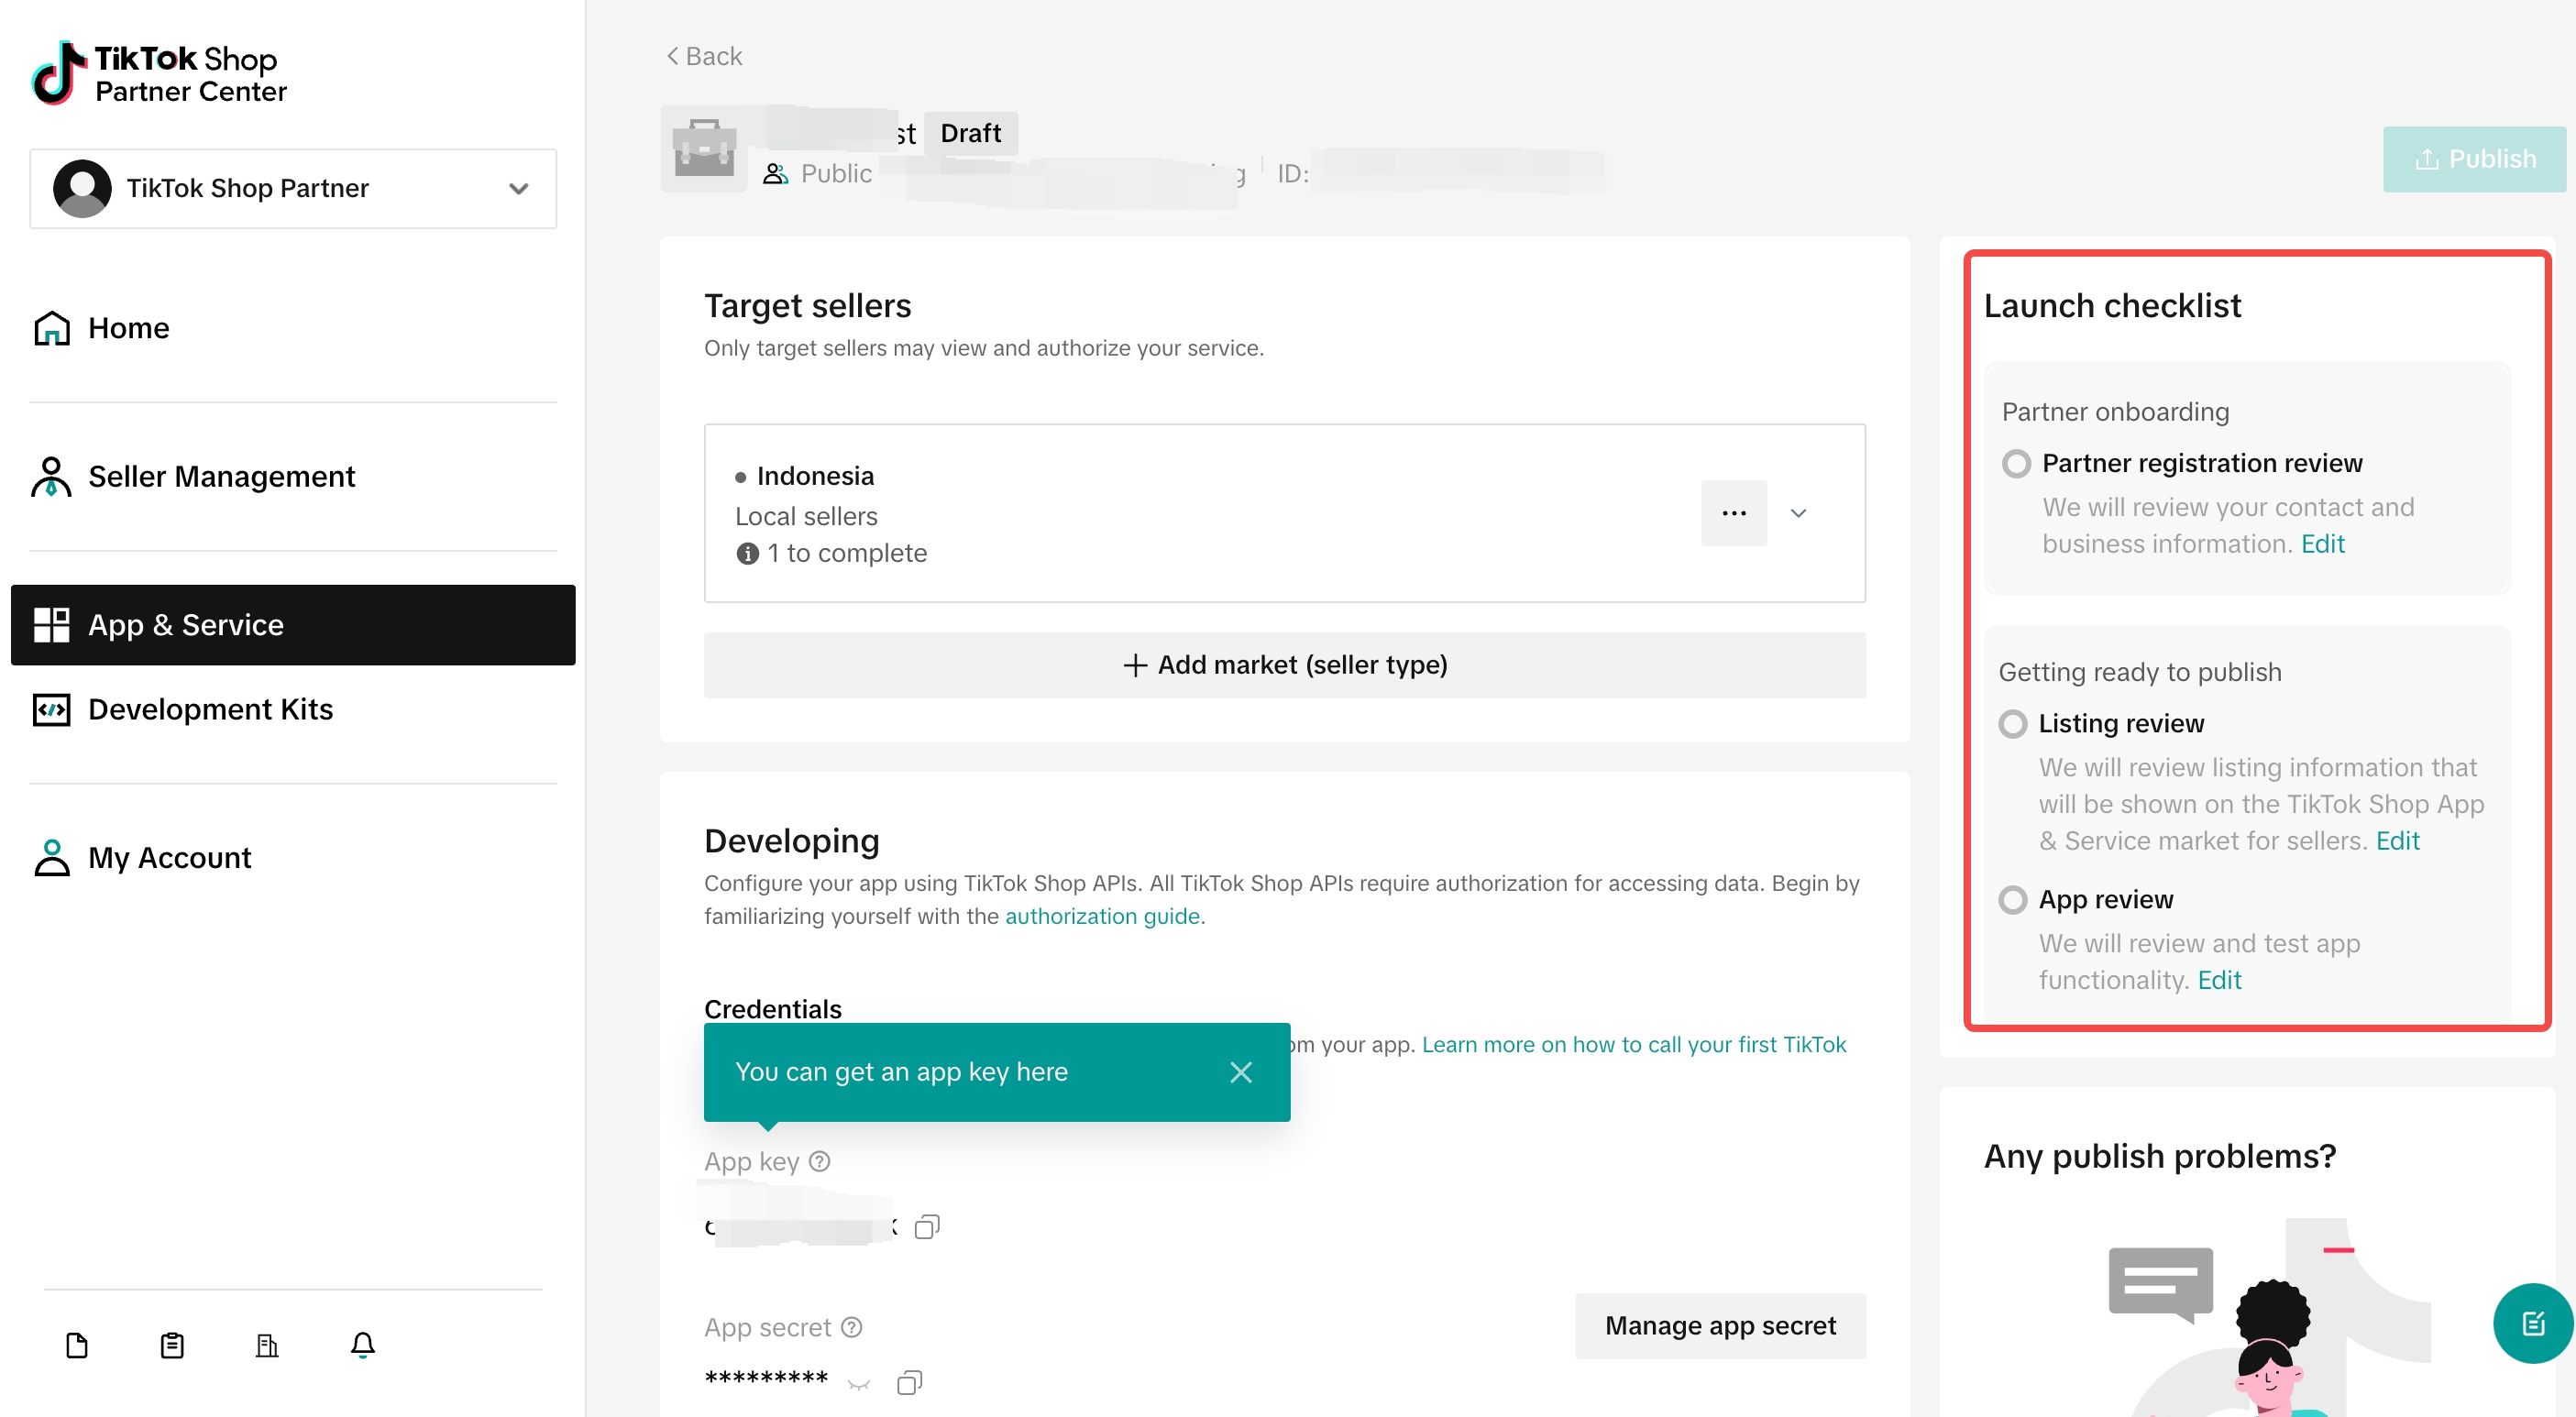2576x1417 pixels.
Task: Copy the app key value
Action: click(927, 1226)
